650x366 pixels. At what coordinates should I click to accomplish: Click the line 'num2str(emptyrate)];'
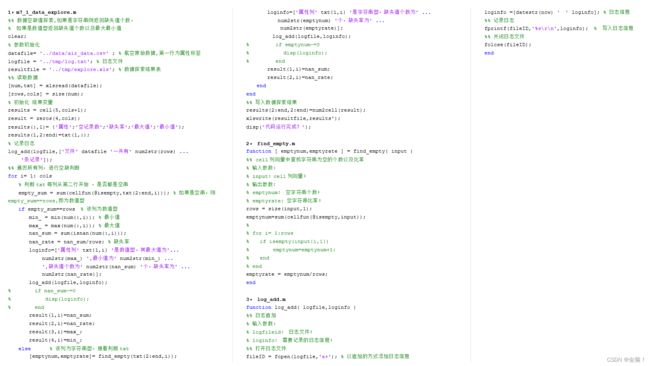pos(311,28)
